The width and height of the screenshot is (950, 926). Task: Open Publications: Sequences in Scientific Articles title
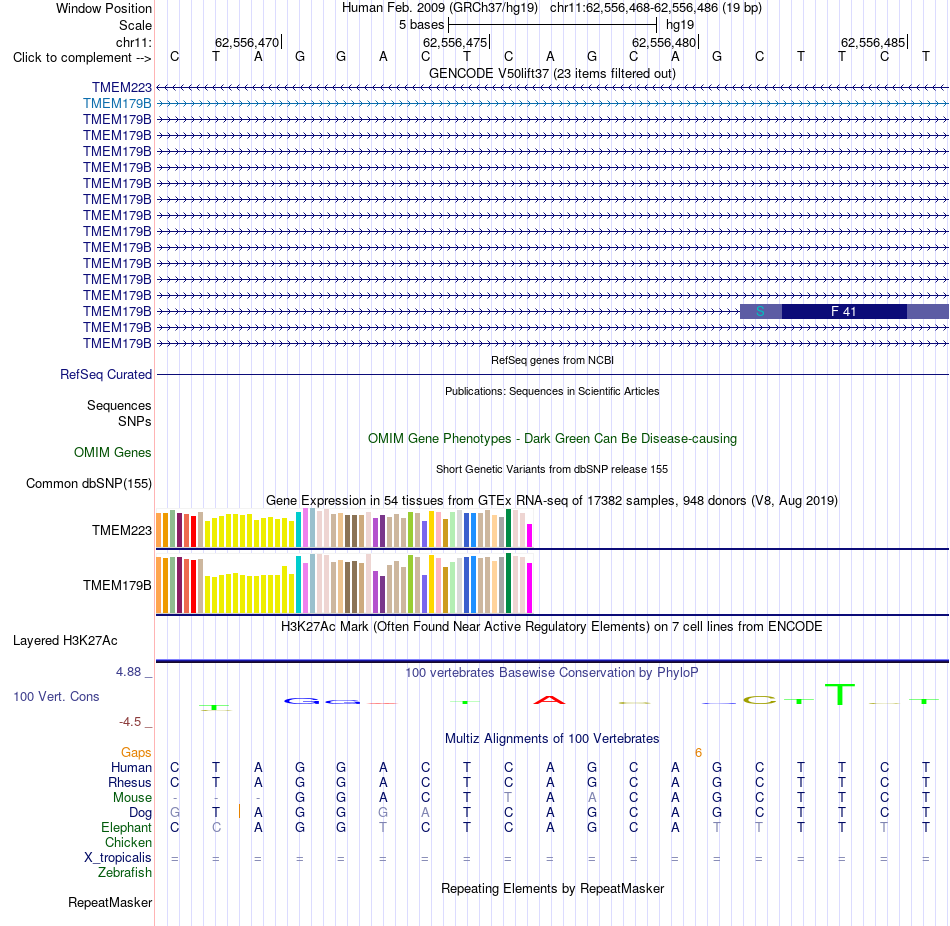click(552, 391)
